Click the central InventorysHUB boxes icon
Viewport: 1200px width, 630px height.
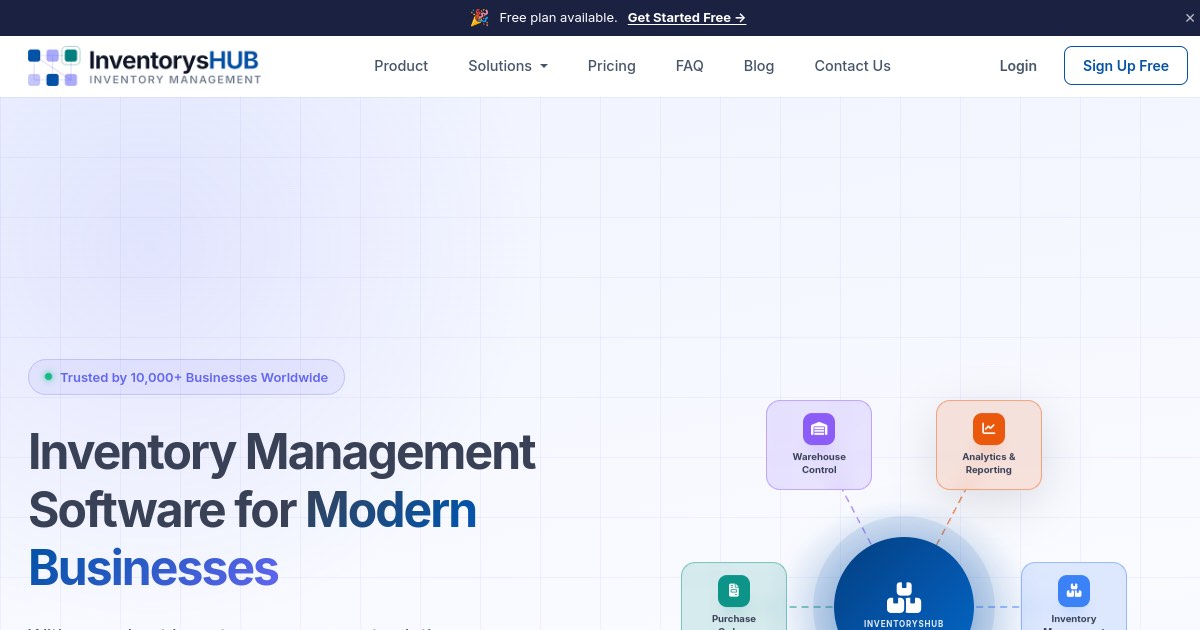point(904,598)
